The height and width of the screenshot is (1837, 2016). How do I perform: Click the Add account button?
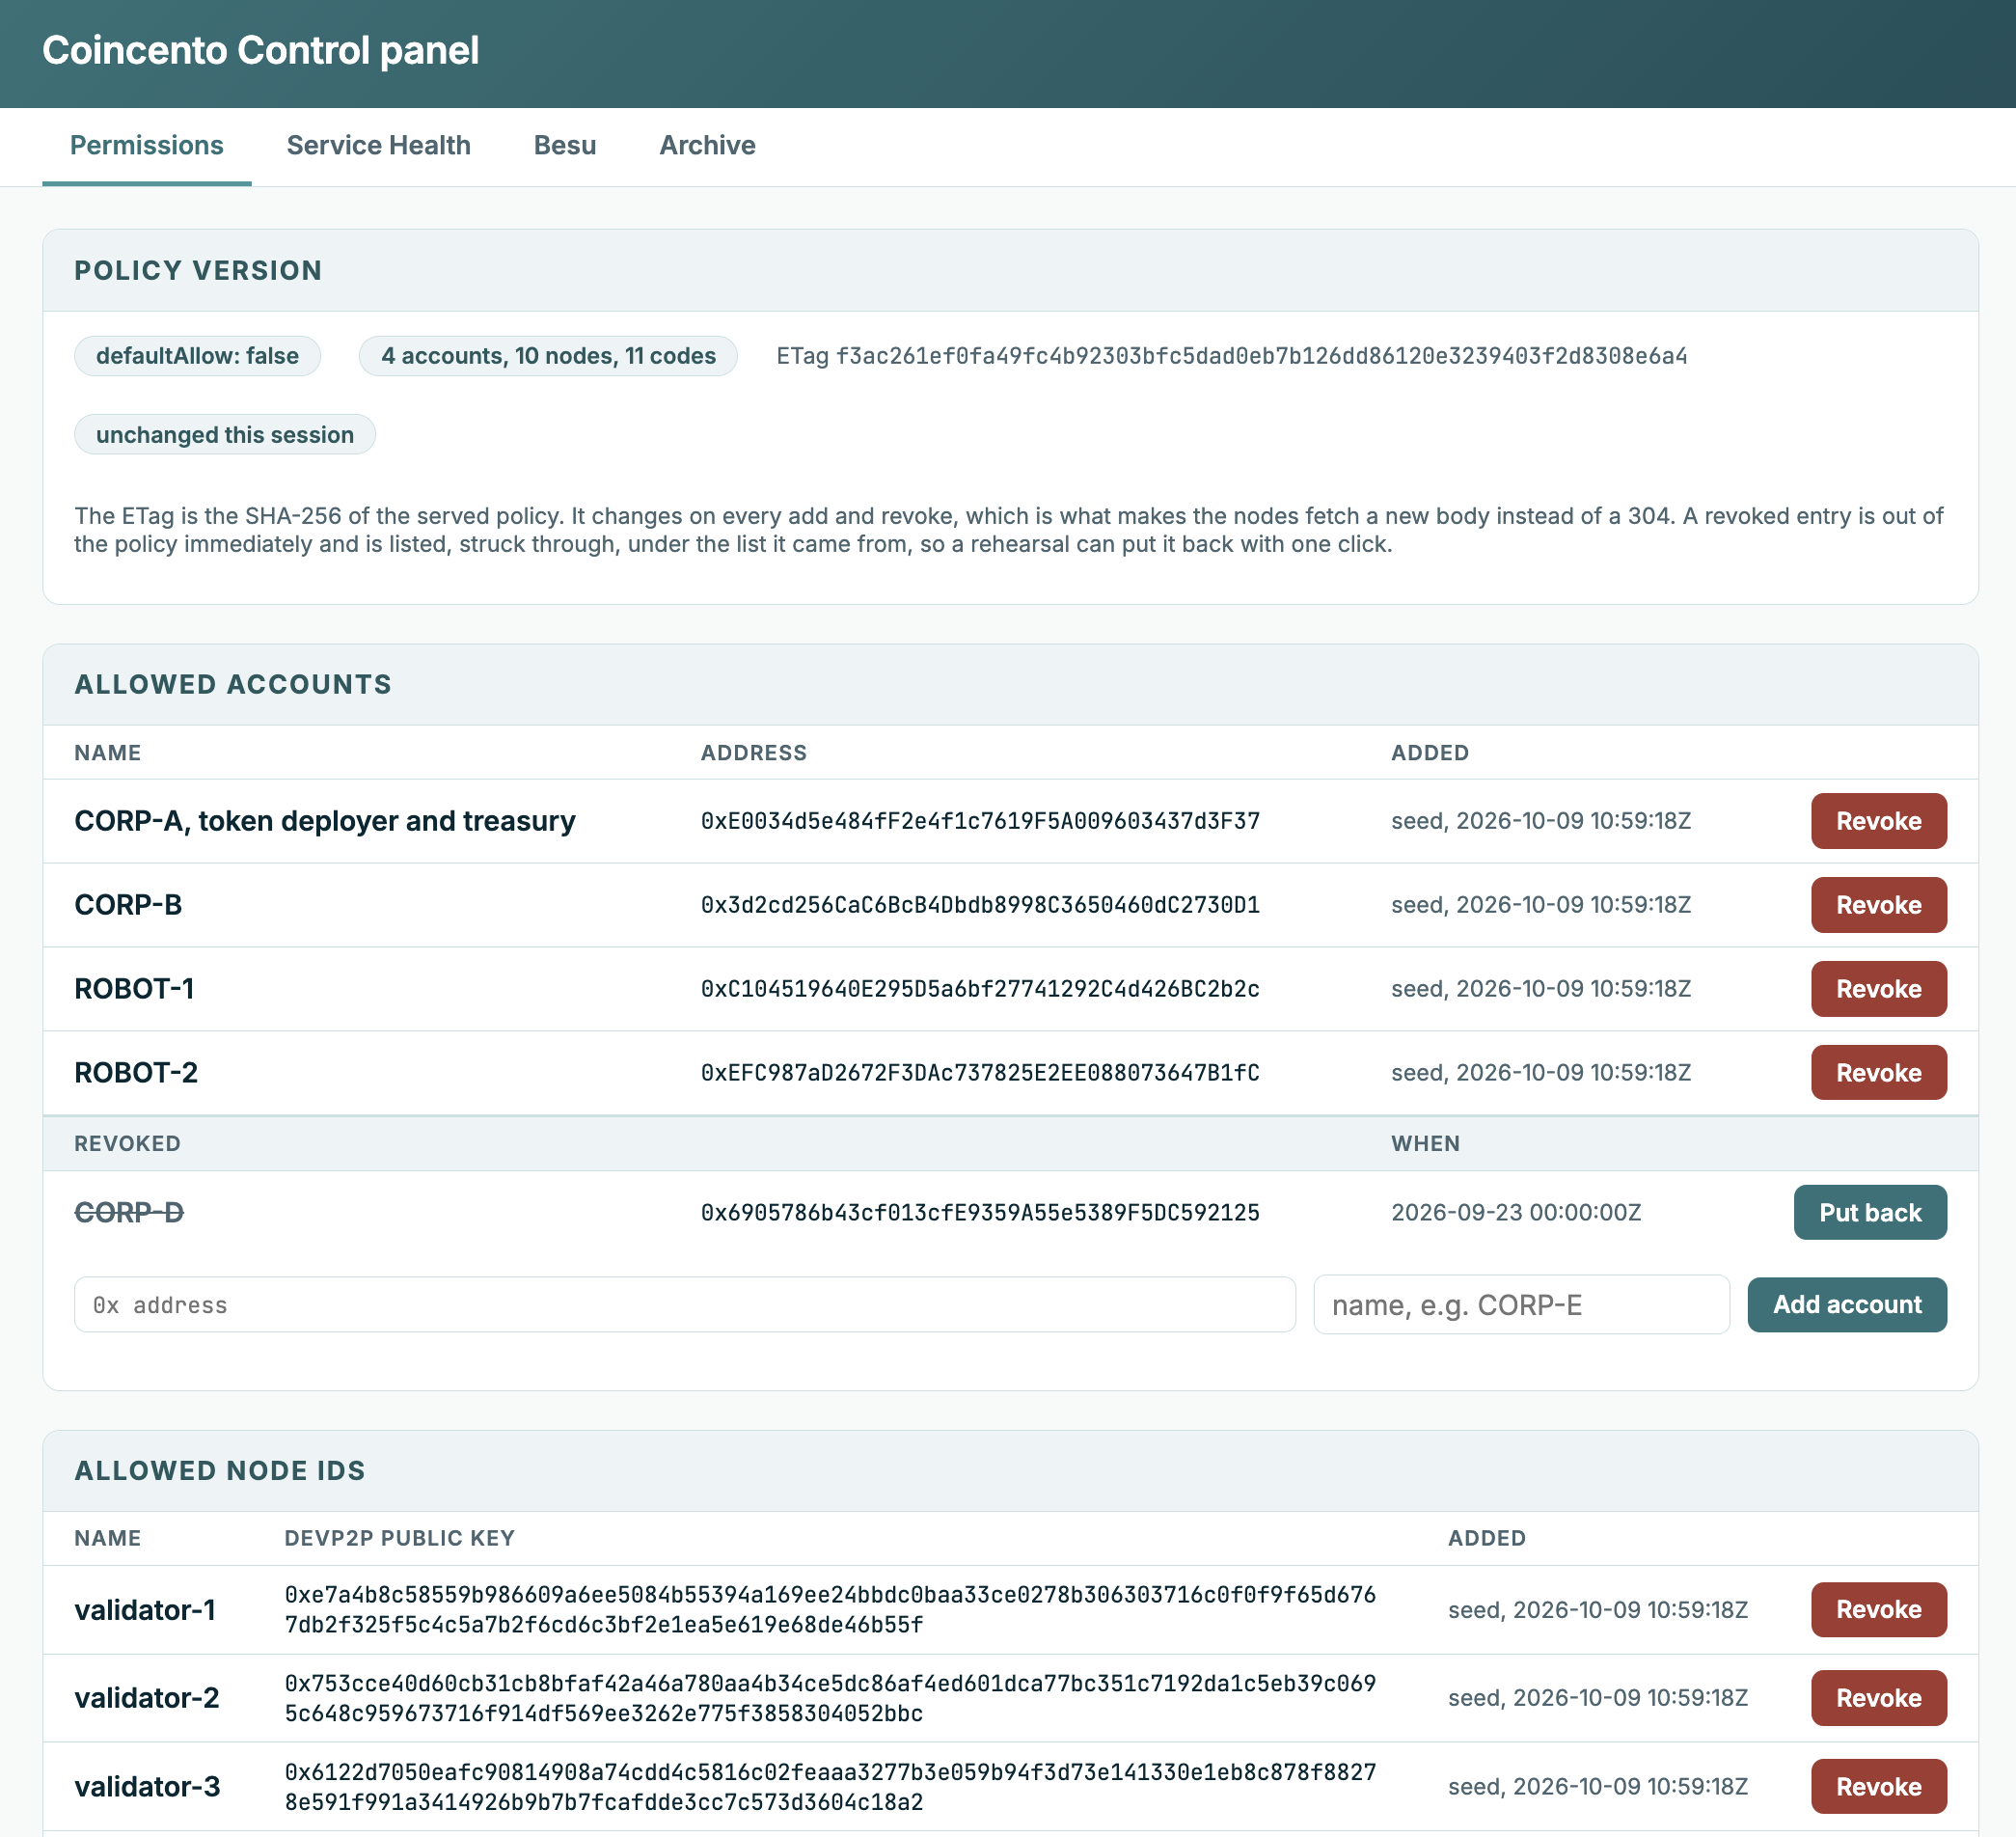point(1846,1305)
